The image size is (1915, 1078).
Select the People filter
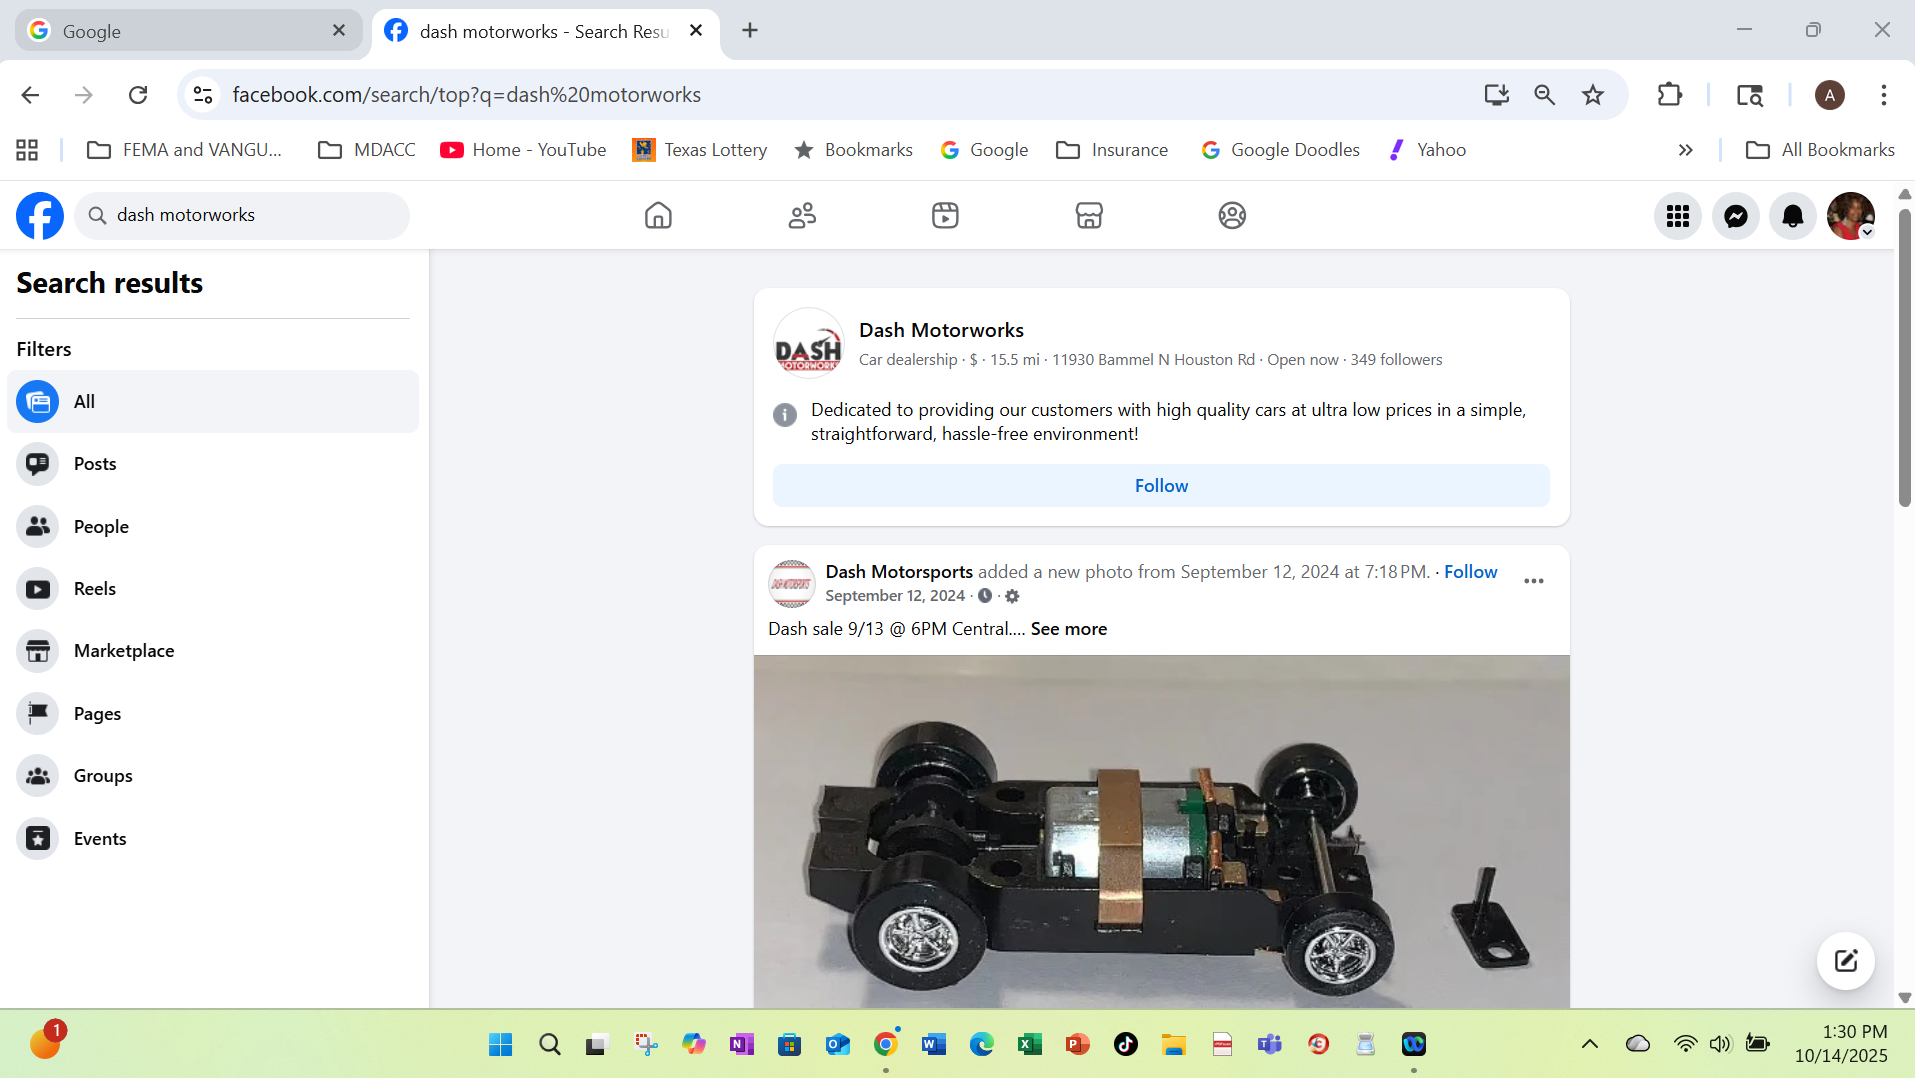tap(101, 527)
